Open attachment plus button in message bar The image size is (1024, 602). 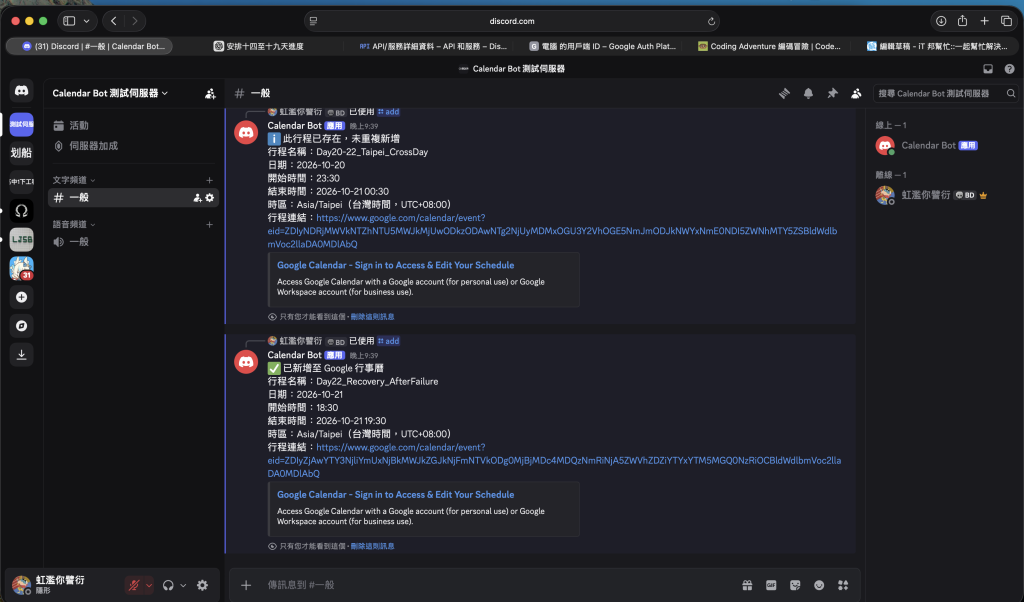coord(246,585)
